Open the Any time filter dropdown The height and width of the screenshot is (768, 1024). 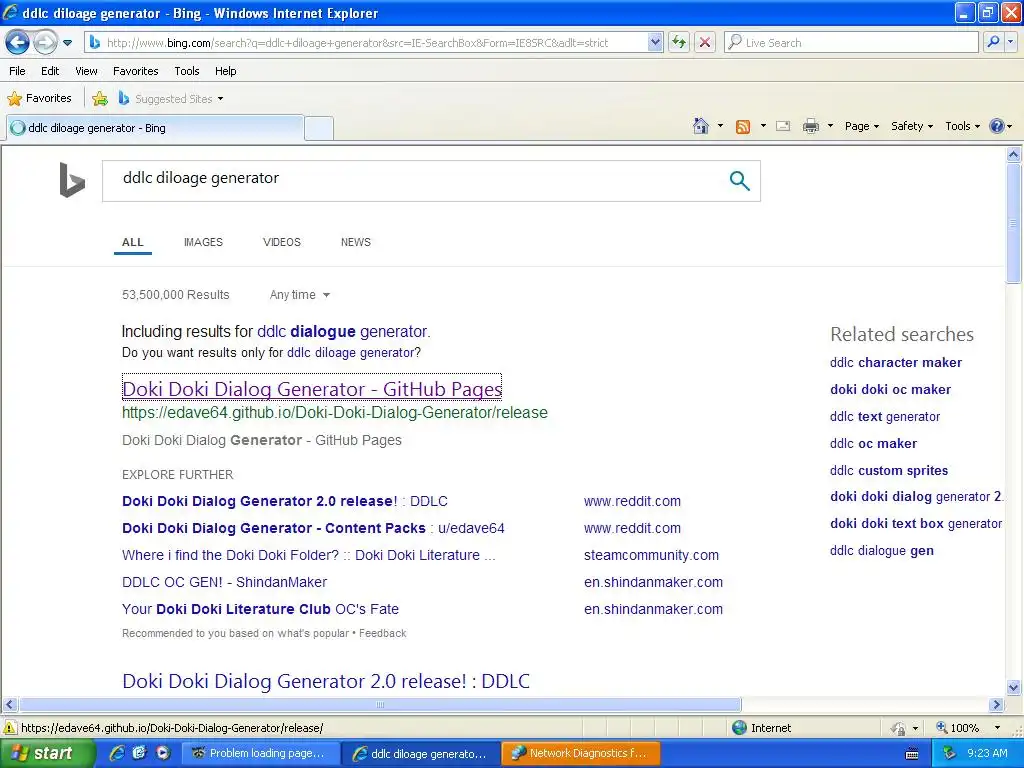[x=300, y=295]
